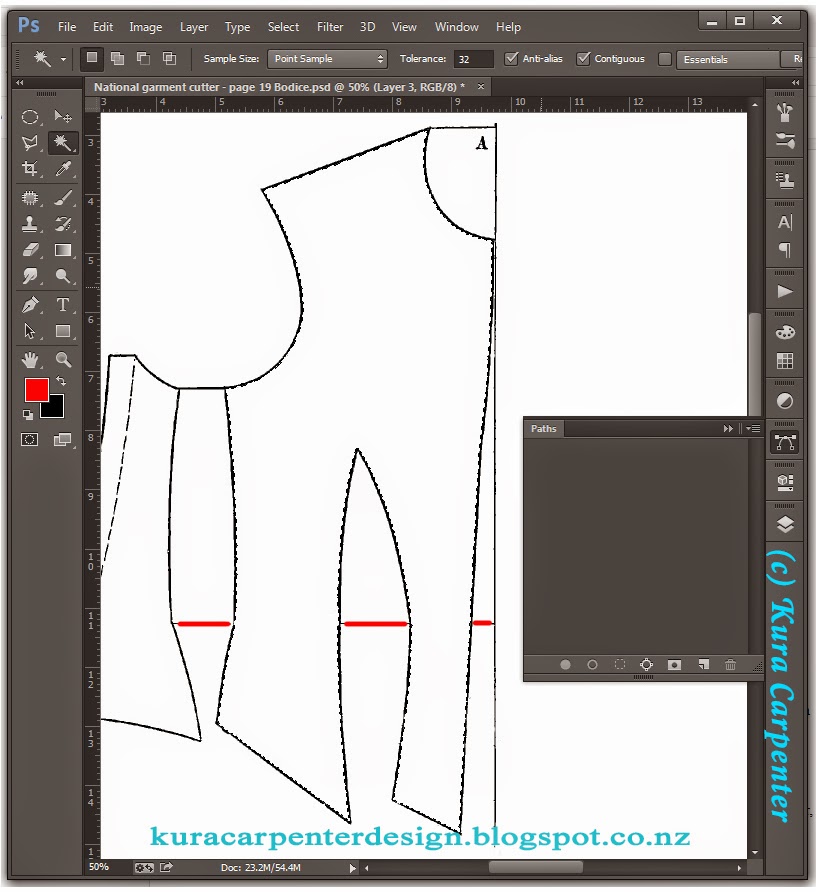Select the Pen tool
The width and height of the screenshot is (816, 892).
tap(32, 305)
